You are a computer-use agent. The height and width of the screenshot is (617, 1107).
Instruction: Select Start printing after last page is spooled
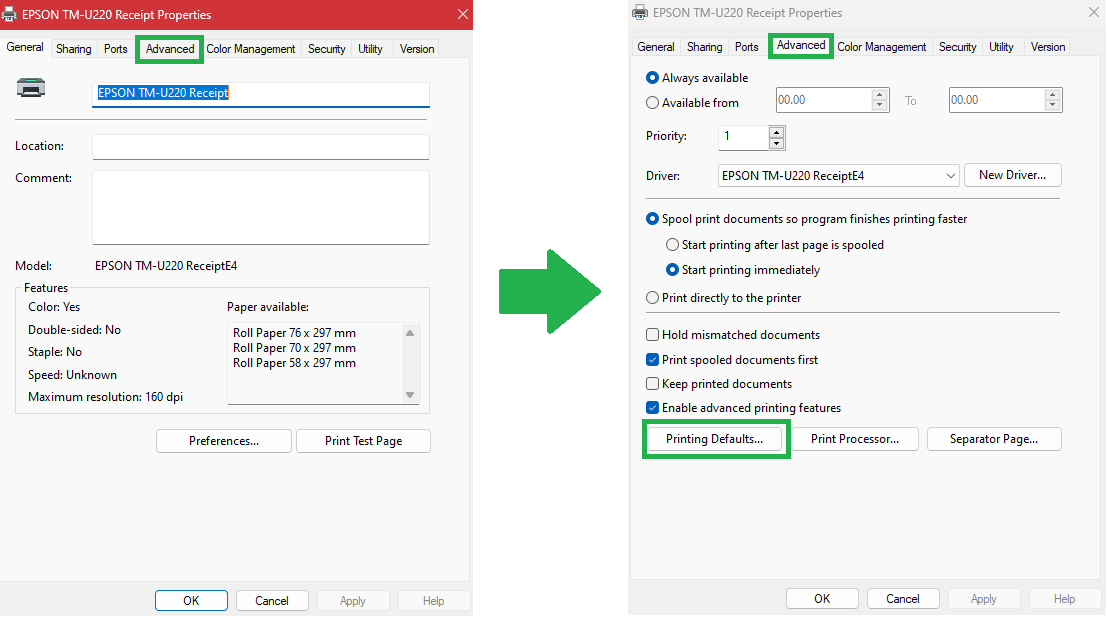point(672,245)
